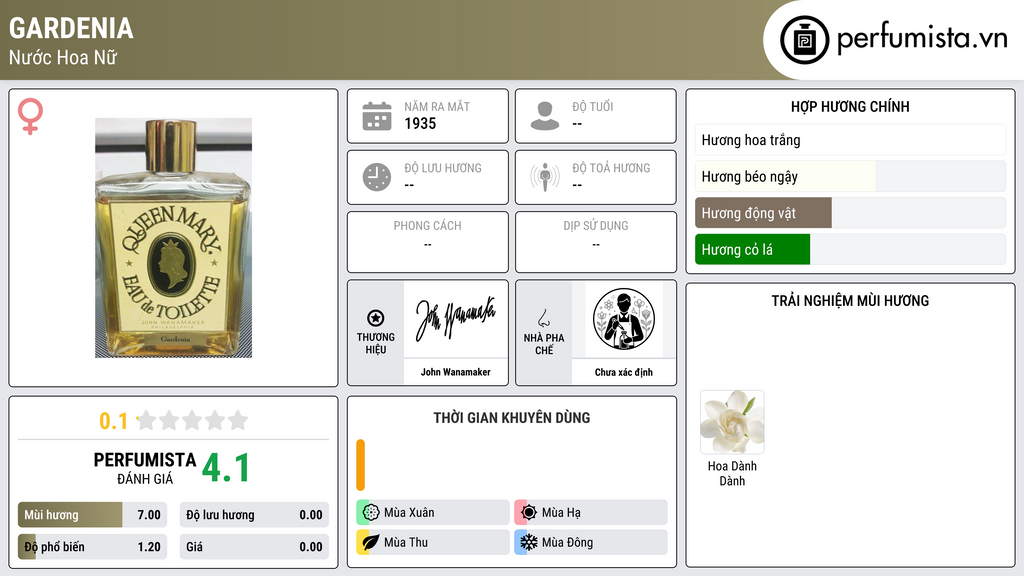Click the clock icon for Độ lưu hương
Image resolution: width=1024 pixels, height=576 pixels.
(x=377, y=177)
